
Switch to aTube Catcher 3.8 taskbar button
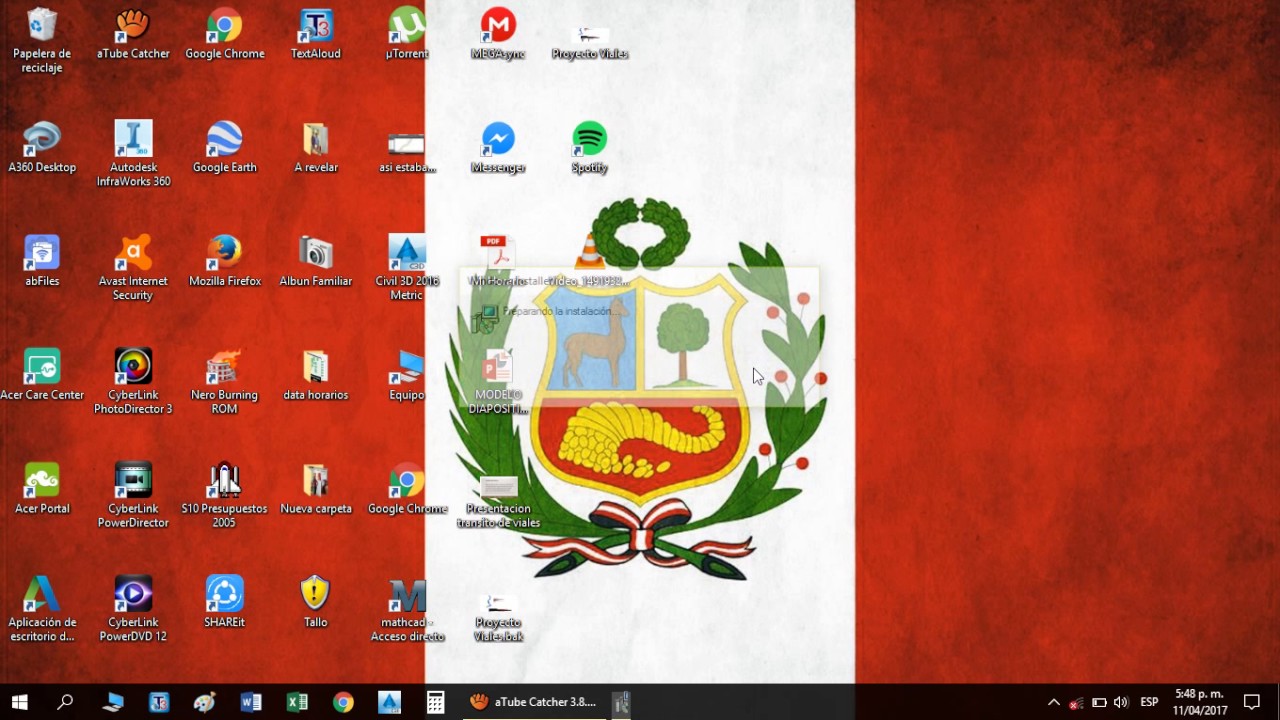point(532,702)
